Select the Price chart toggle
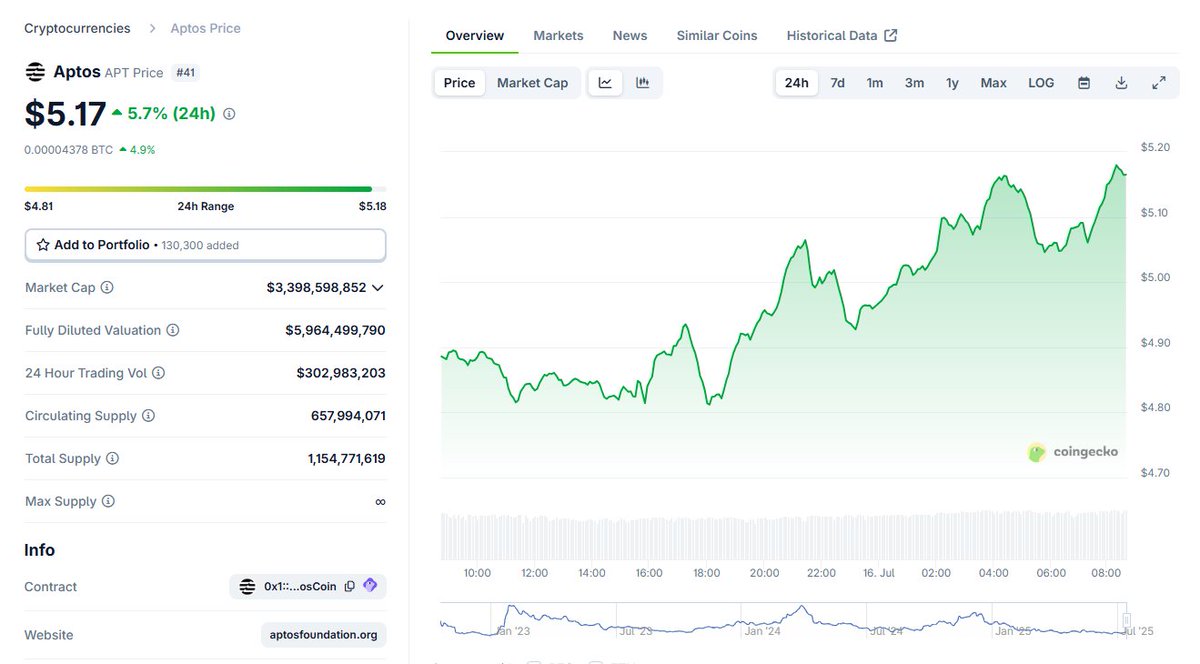This screenshot has width=1200, height=664. pyautogui.click(x=459, y=83)
